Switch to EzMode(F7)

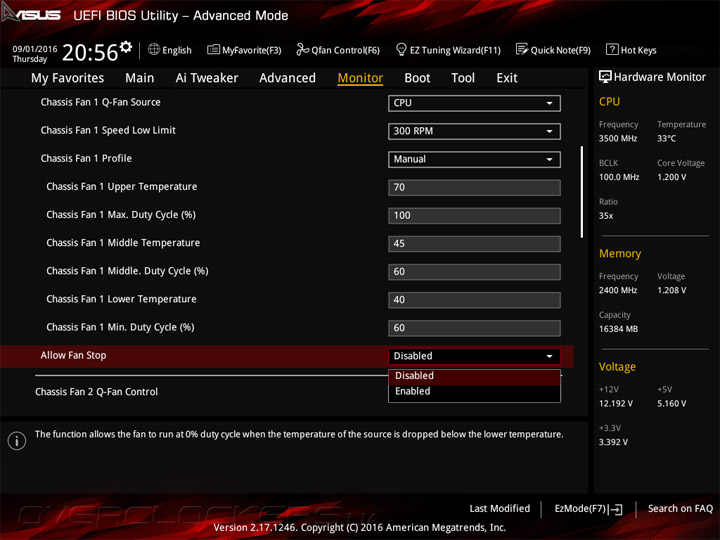pyautogui.click(x=581, y=509)
